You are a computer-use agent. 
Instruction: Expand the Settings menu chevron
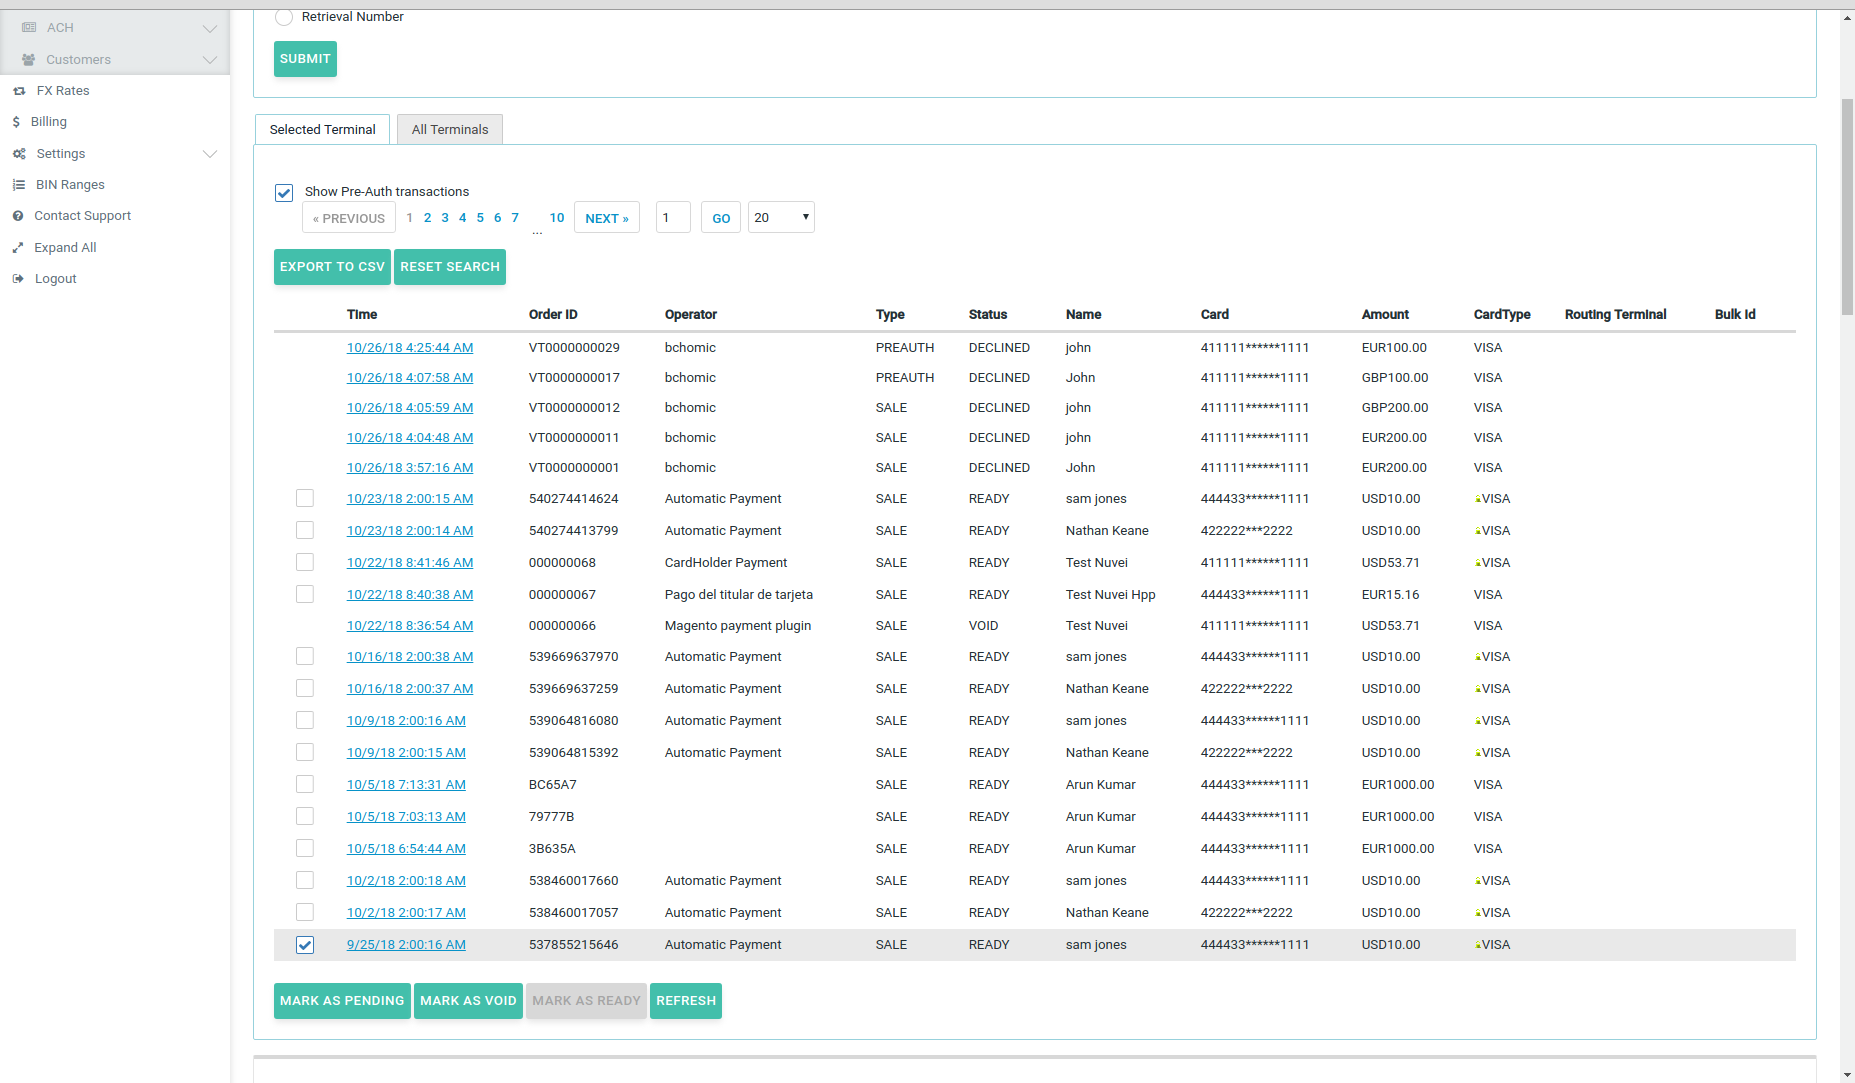click(x=209, y=154)
